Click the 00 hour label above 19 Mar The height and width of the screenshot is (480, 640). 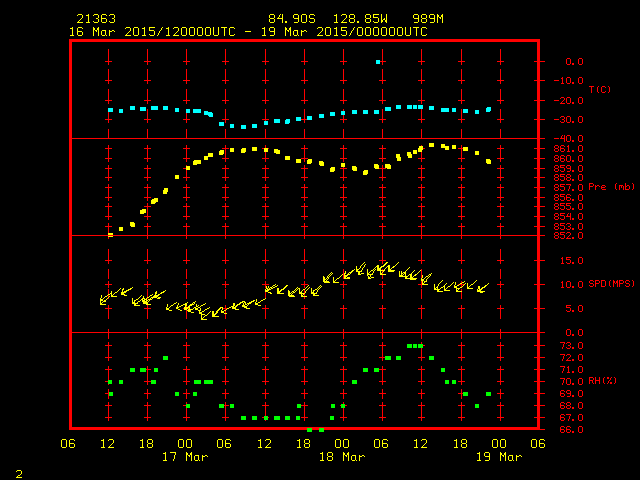click(499, 444)
